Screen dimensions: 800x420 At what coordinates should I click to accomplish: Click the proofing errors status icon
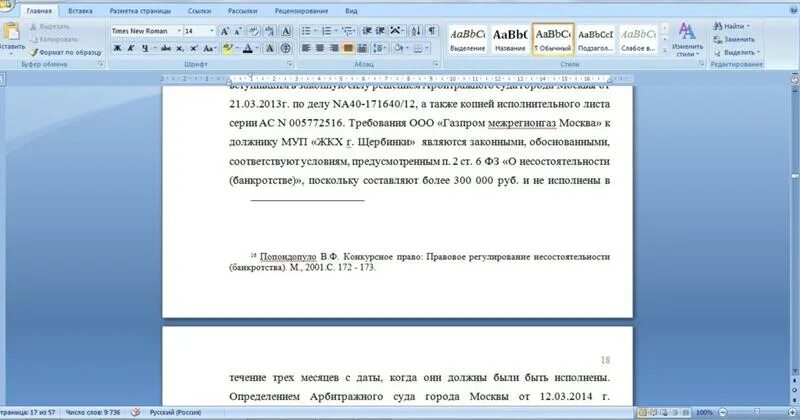[x=135, y=412]
